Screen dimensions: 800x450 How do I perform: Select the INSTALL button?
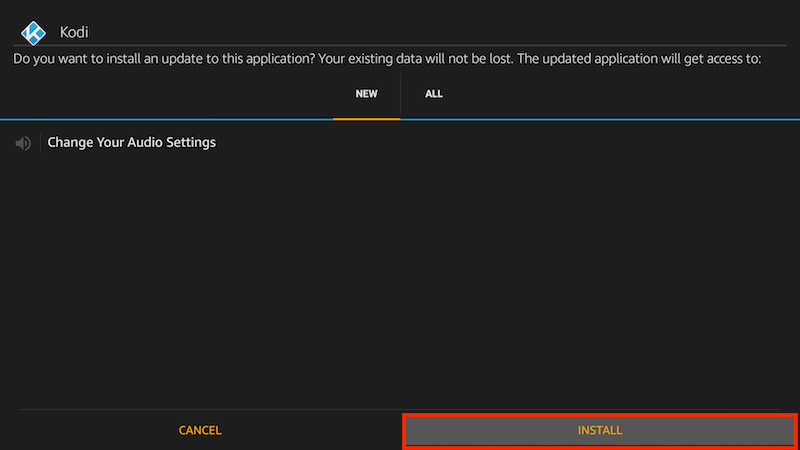pyautogui.click(x=599, y=431)
